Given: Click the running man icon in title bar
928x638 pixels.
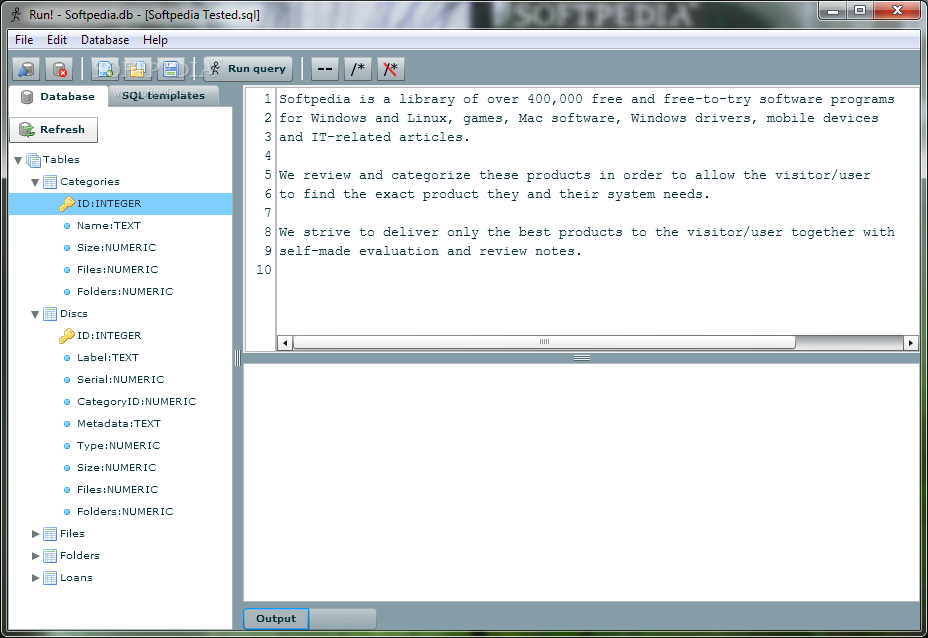Looking at the screenshot, I should (17, 14).
